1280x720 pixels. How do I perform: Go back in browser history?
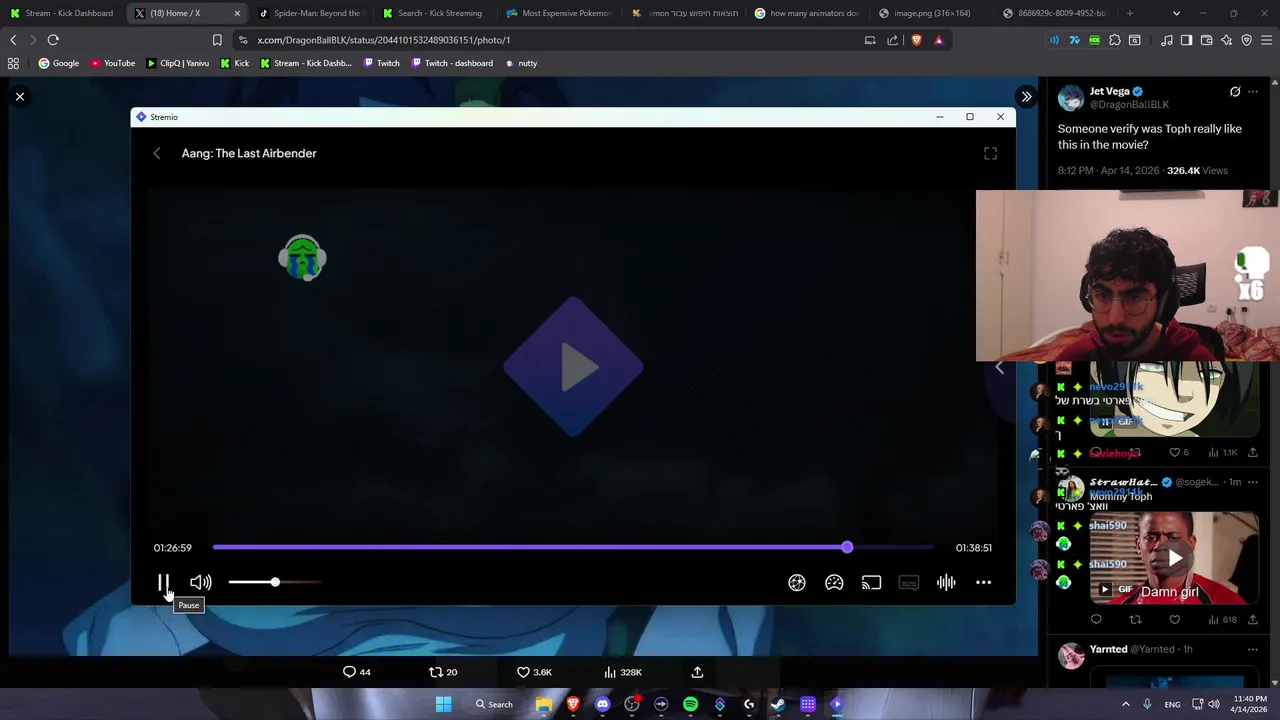point(13,40)
